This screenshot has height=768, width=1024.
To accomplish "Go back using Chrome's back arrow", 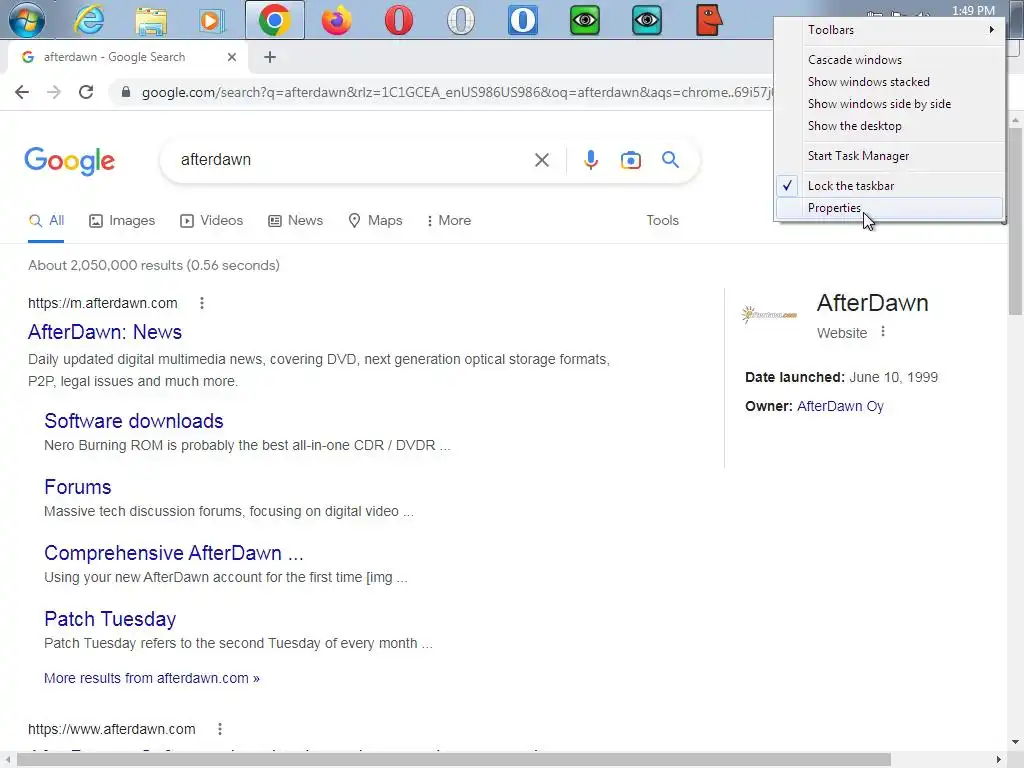I will pos(22,92).
